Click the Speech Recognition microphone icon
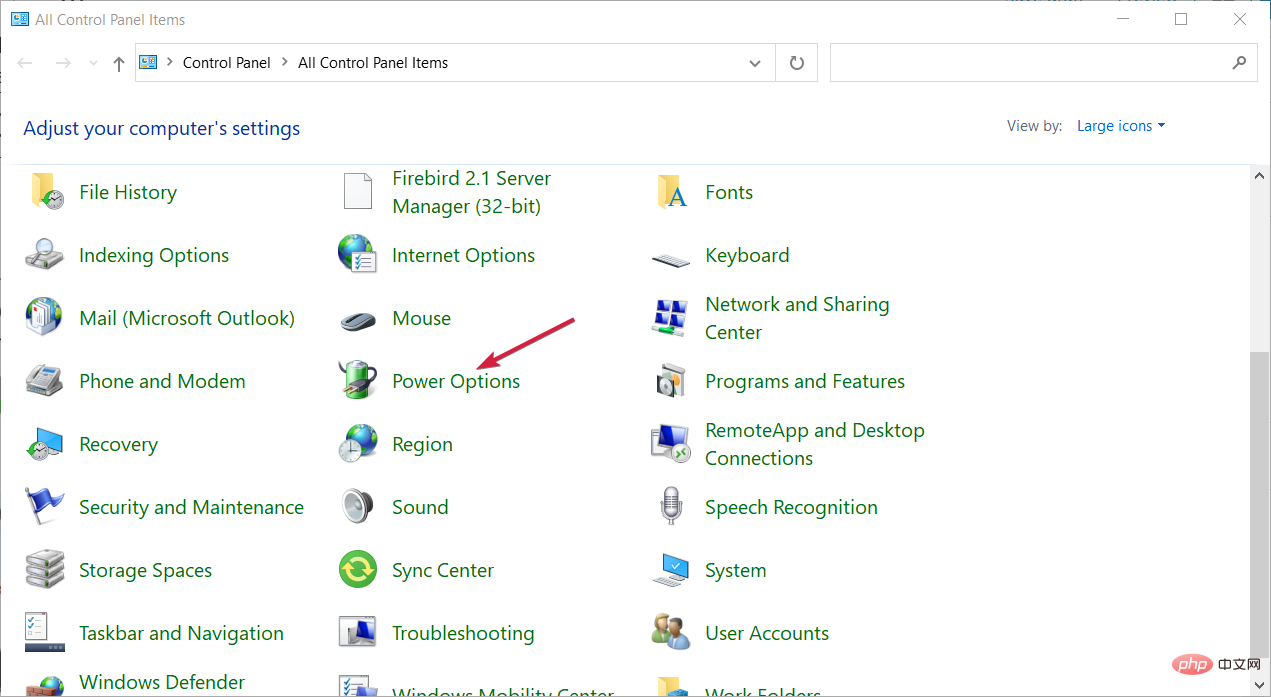Screen dimensions: 1271x697 [670, 507]
